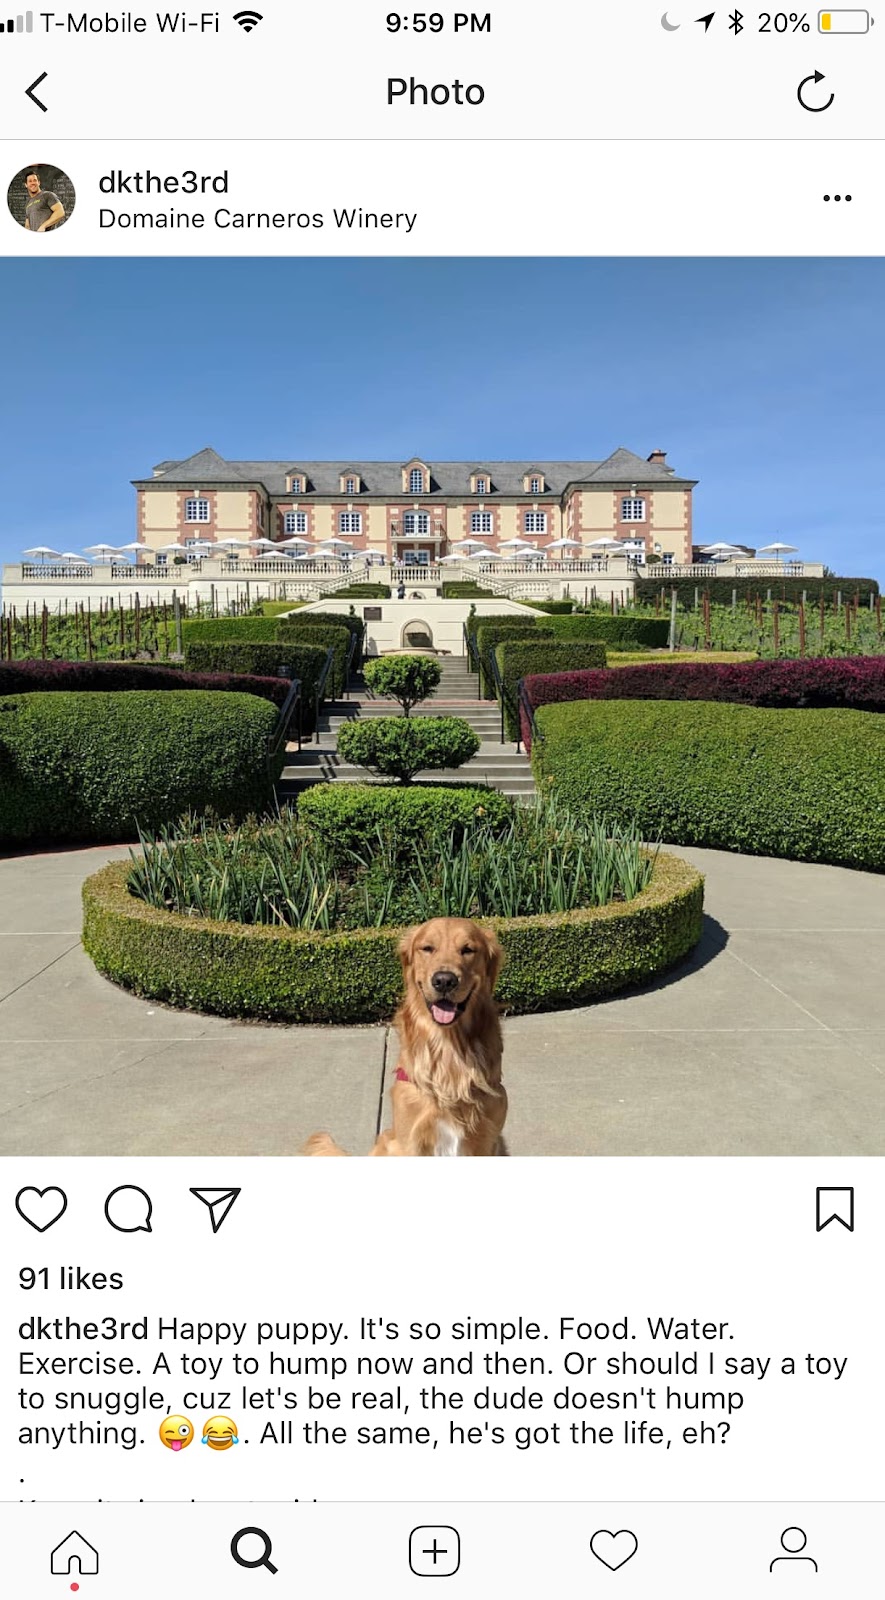Screen dimensions: 885x1600
Task: Tap the battery indicator in status bar
Action: [845, 22]
